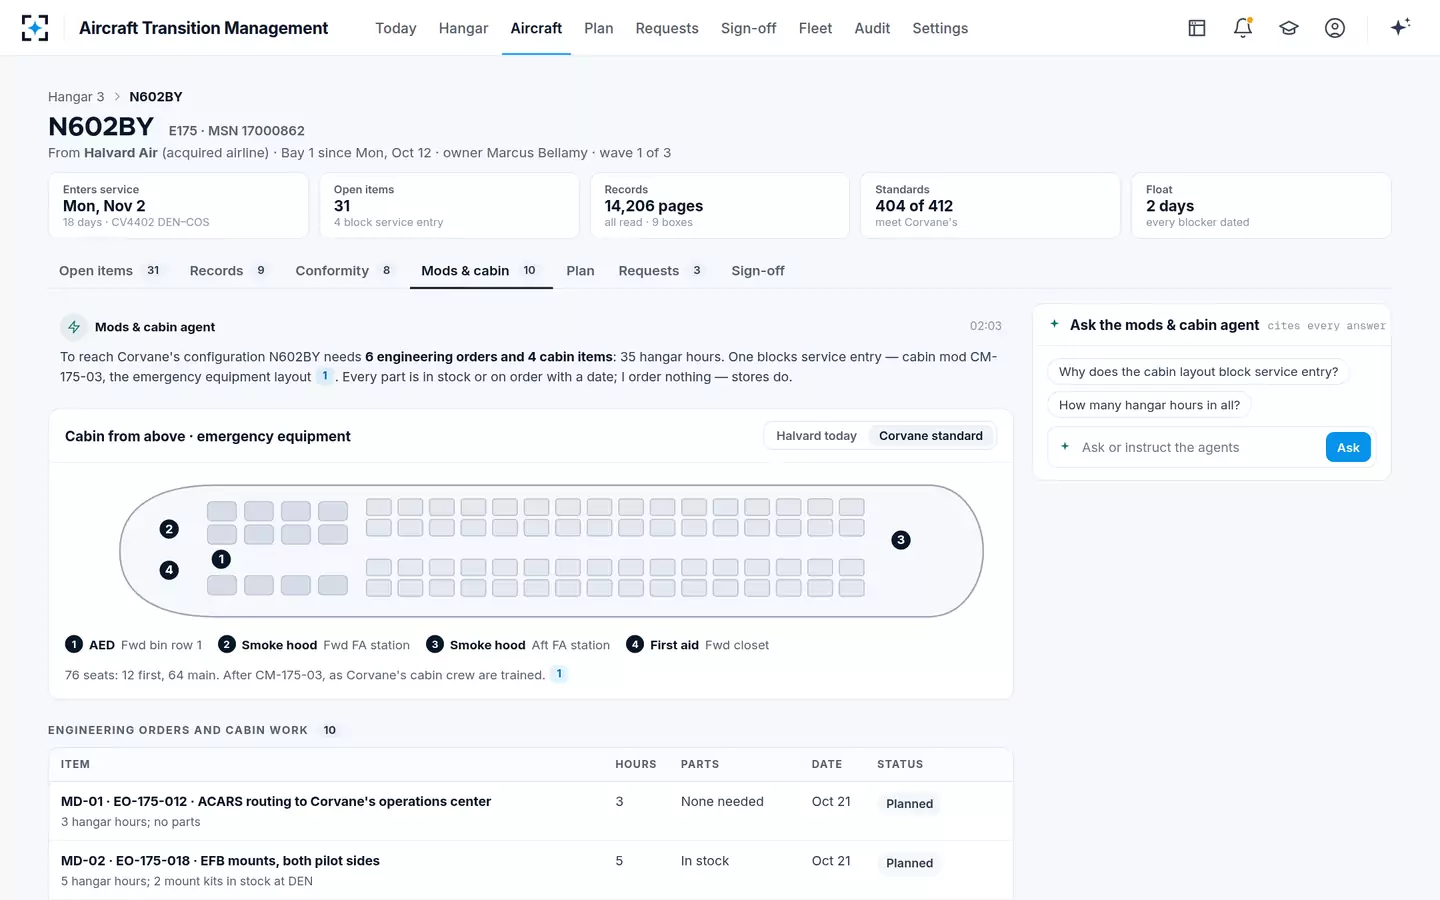
Task: Open the Records 14,206 pages card
Action: (720, 206)
